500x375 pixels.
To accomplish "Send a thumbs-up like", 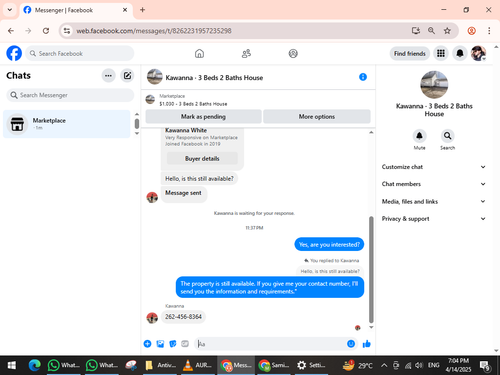I will click(367, 344).
